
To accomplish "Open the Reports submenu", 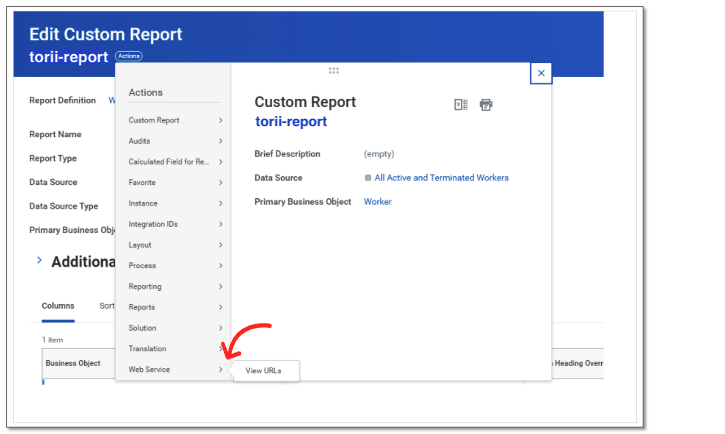I will pyautogui.click(x=175, y=307).
